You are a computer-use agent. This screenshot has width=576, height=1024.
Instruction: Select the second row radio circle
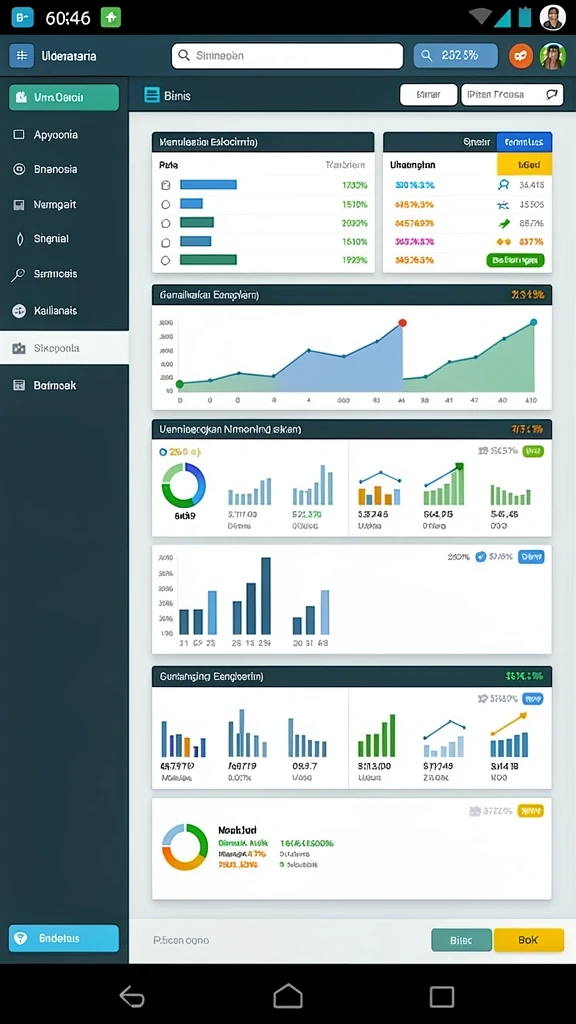(x=166, y=204)
